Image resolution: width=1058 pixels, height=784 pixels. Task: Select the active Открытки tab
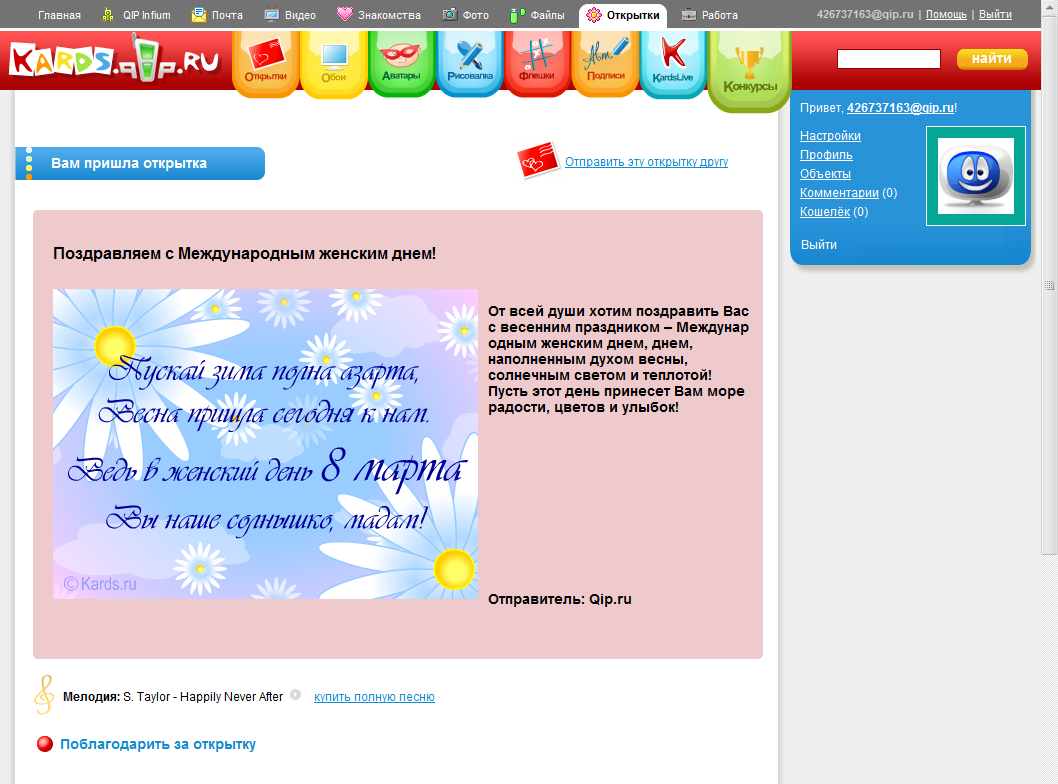coord(623,16)
